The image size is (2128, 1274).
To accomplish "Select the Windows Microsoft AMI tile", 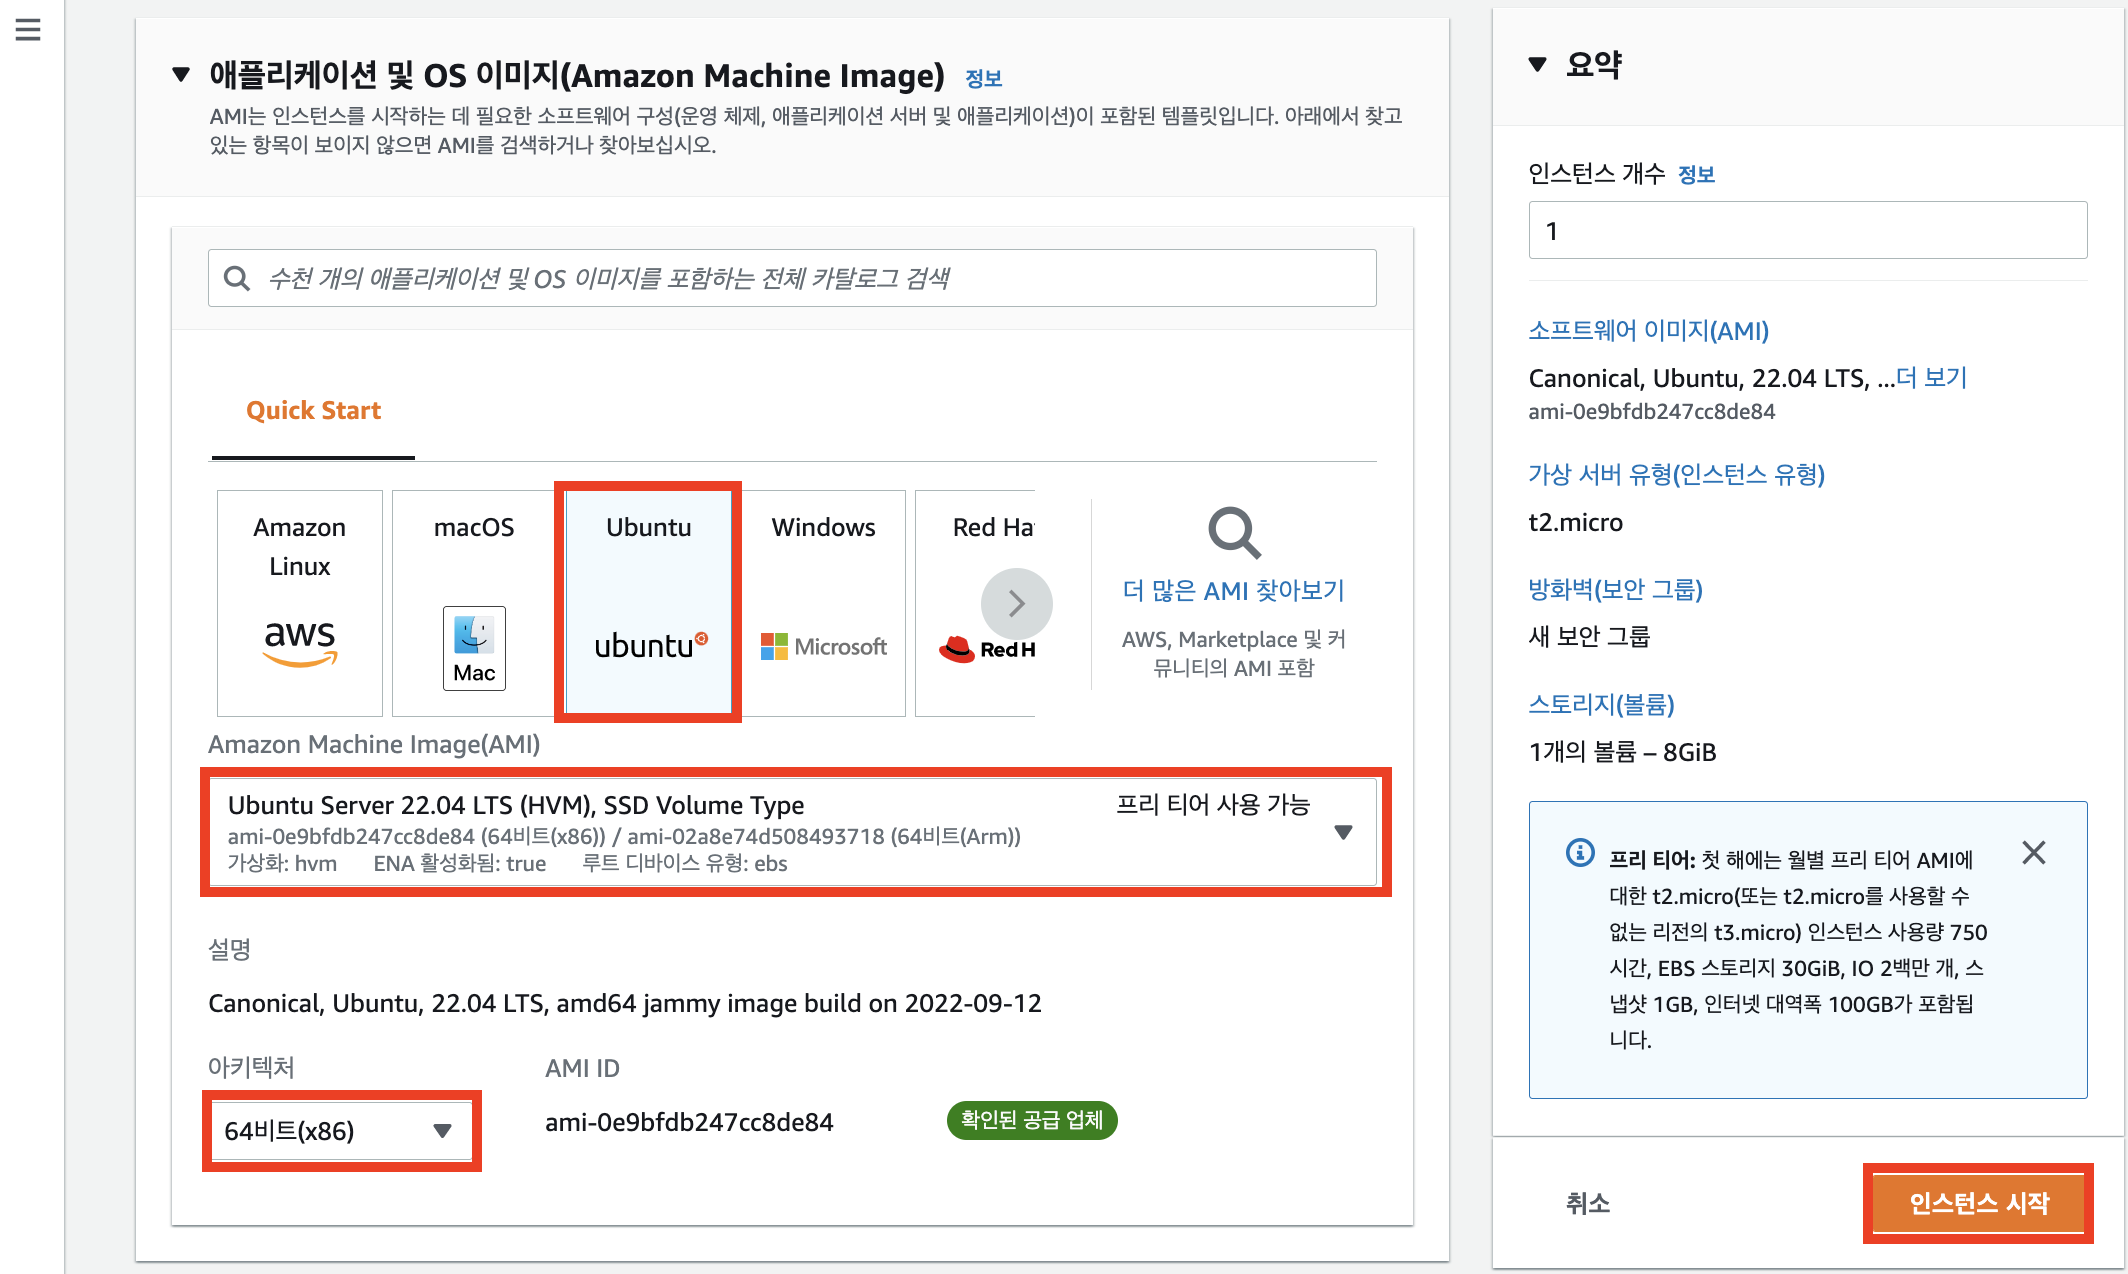I will 823,602.
